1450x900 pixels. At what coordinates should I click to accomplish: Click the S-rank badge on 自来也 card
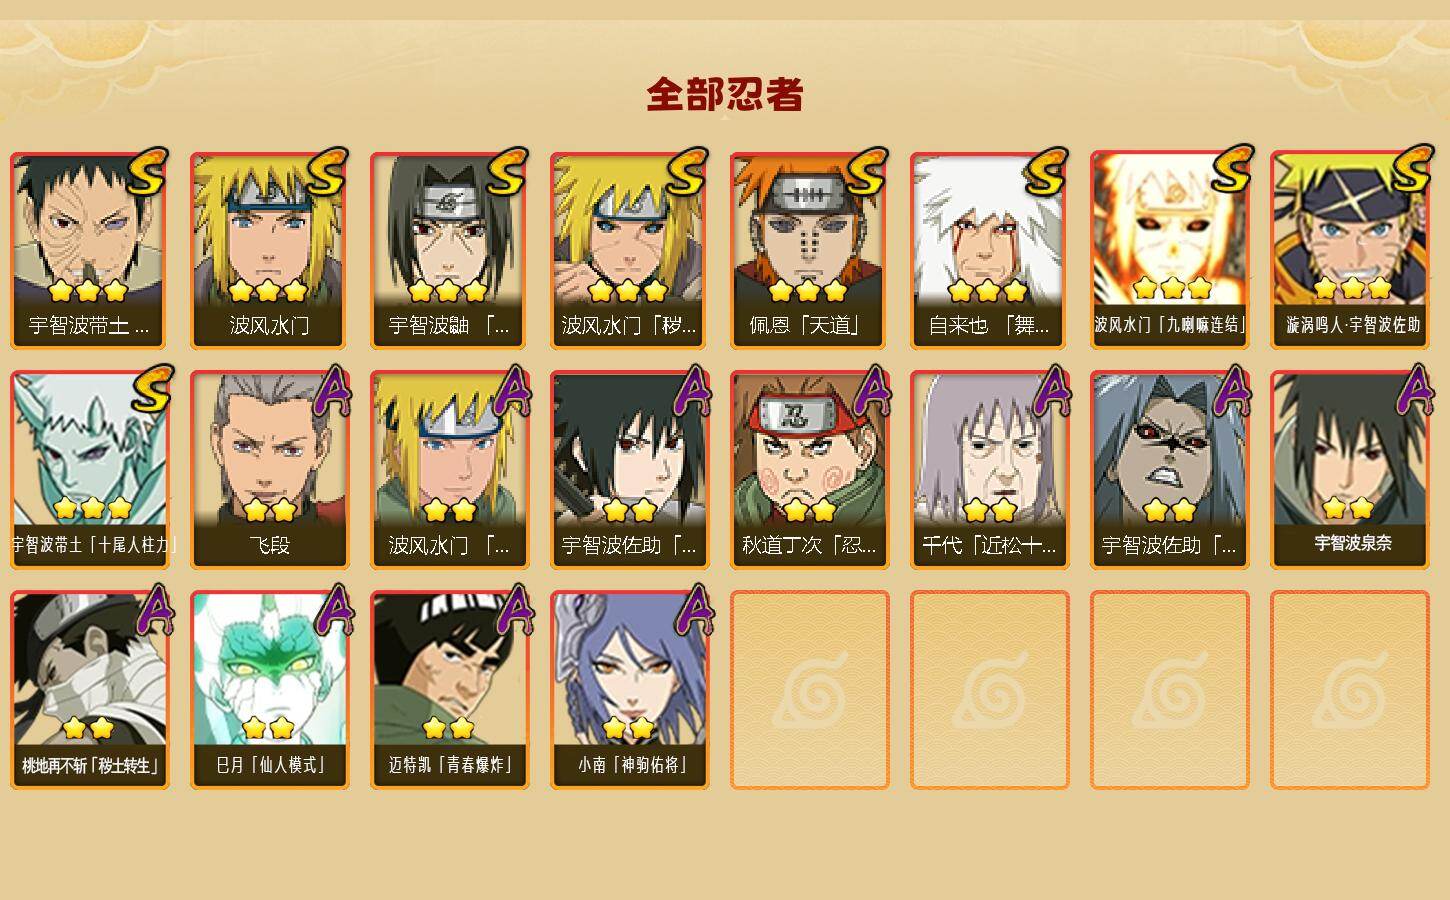pos(1046,172)
